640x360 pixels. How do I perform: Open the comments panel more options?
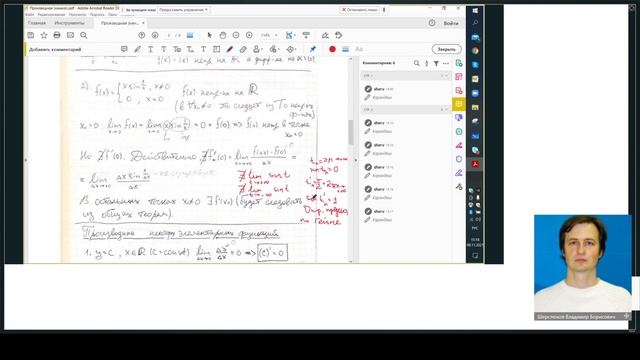coord(446,63)
